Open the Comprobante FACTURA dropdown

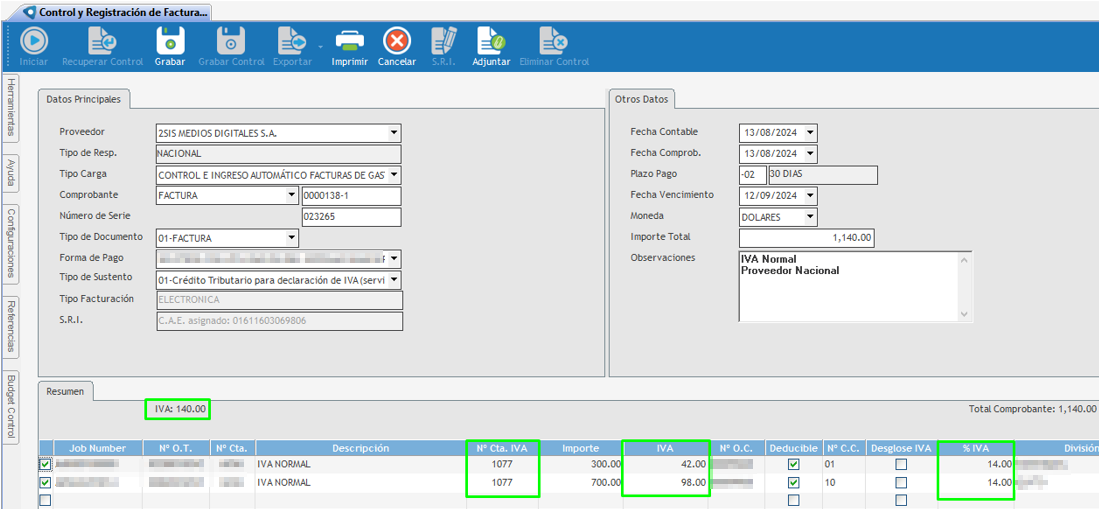point(292,196)
